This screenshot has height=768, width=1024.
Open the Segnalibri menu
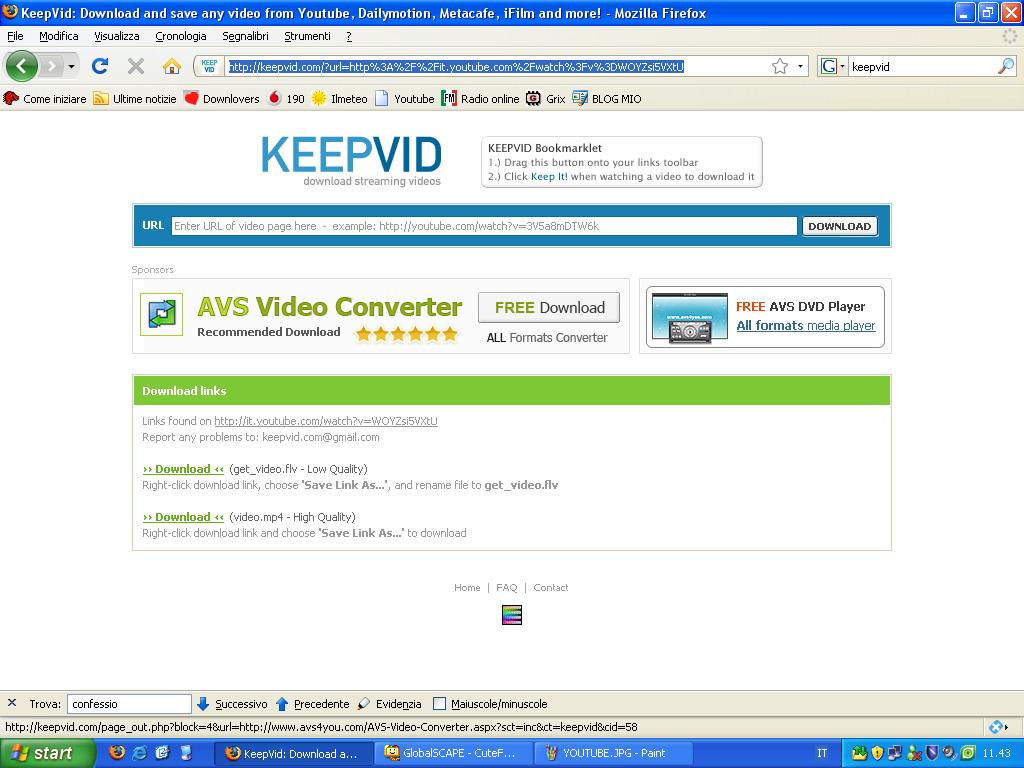pos(246,36)
